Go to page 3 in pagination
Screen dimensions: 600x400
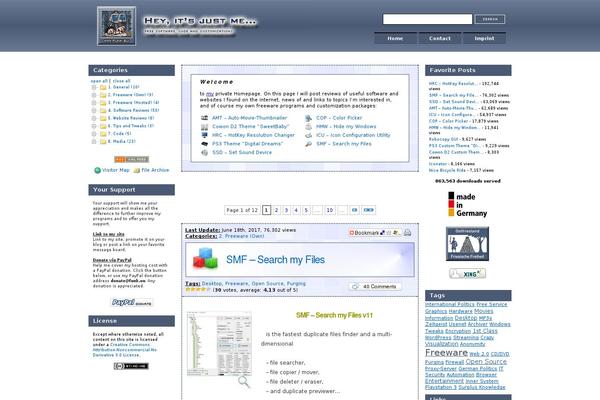coord(286,210)
